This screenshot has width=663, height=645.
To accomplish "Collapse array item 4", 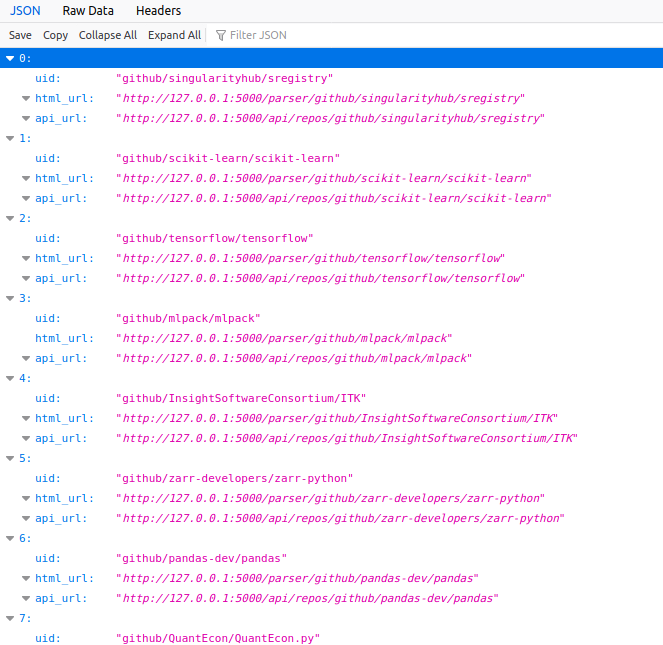I will pos(10,378).
